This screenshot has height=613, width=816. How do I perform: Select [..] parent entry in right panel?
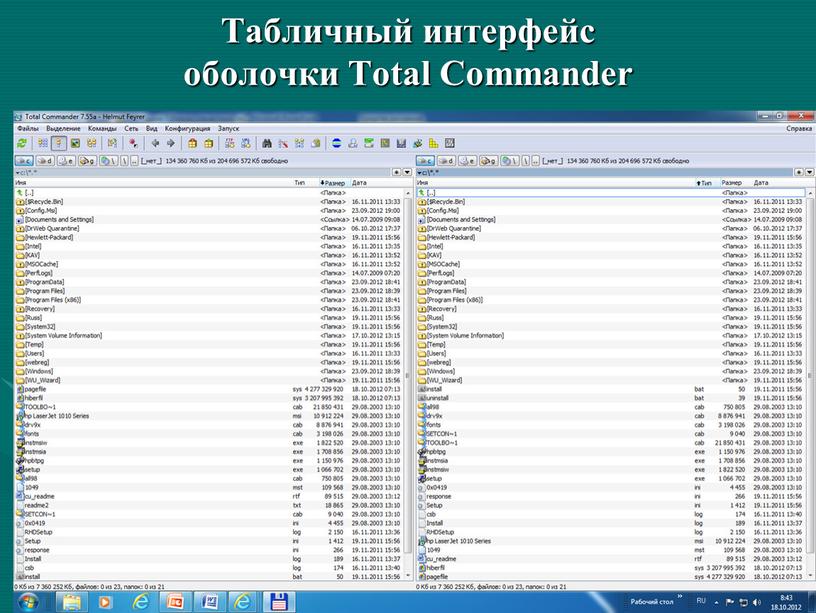point(611,193)
